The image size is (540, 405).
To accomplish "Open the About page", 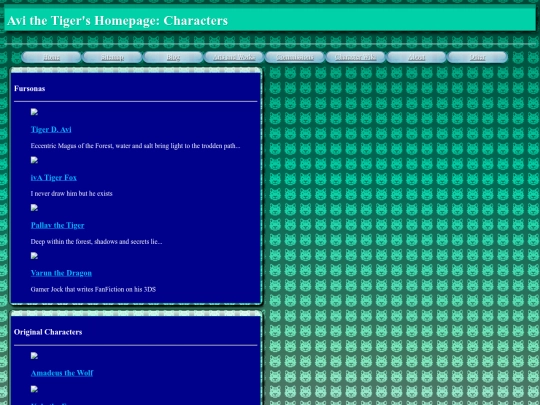I will click(416, 57).
